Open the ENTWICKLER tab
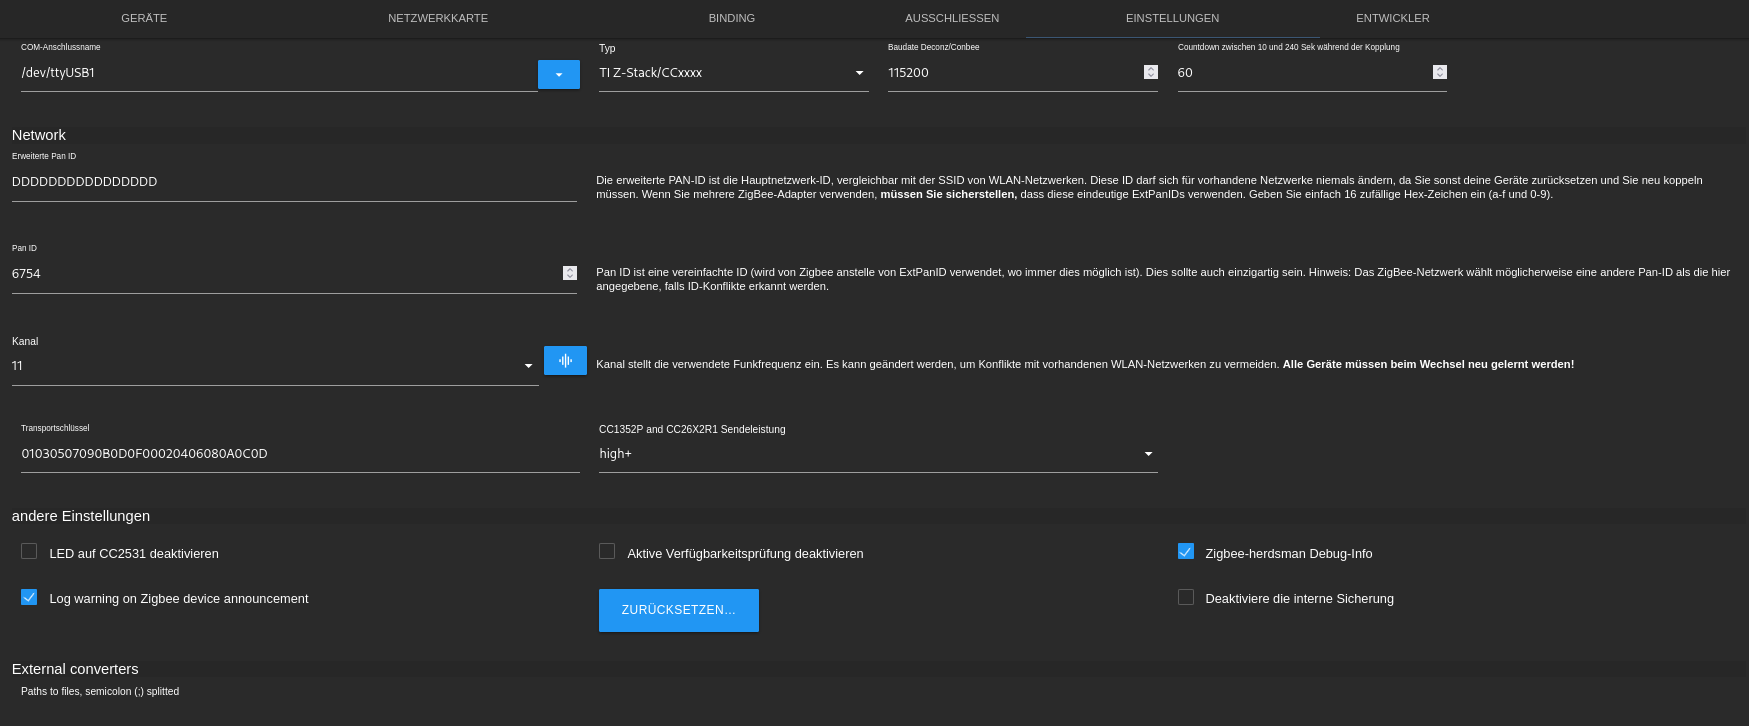 click(1393, 18)
